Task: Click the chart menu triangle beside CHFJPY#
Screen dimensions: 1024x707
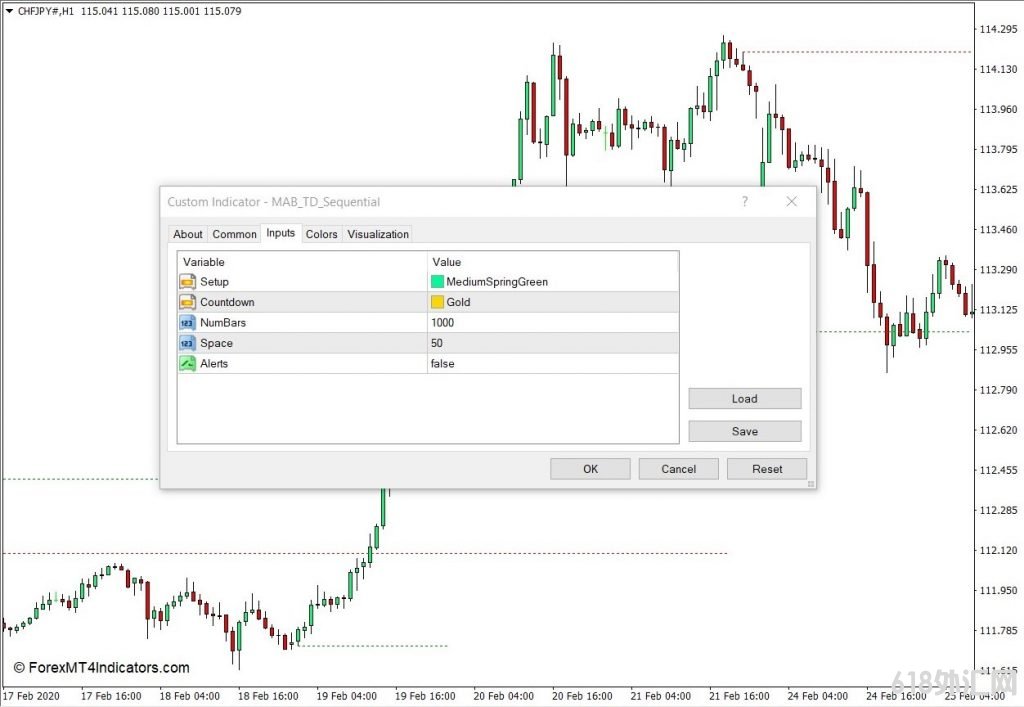Action: coord(9,10)
